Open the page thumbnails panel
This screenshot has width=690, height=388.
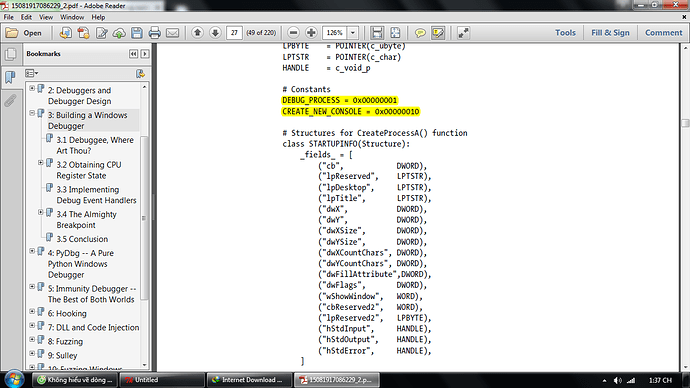point(11,54)
